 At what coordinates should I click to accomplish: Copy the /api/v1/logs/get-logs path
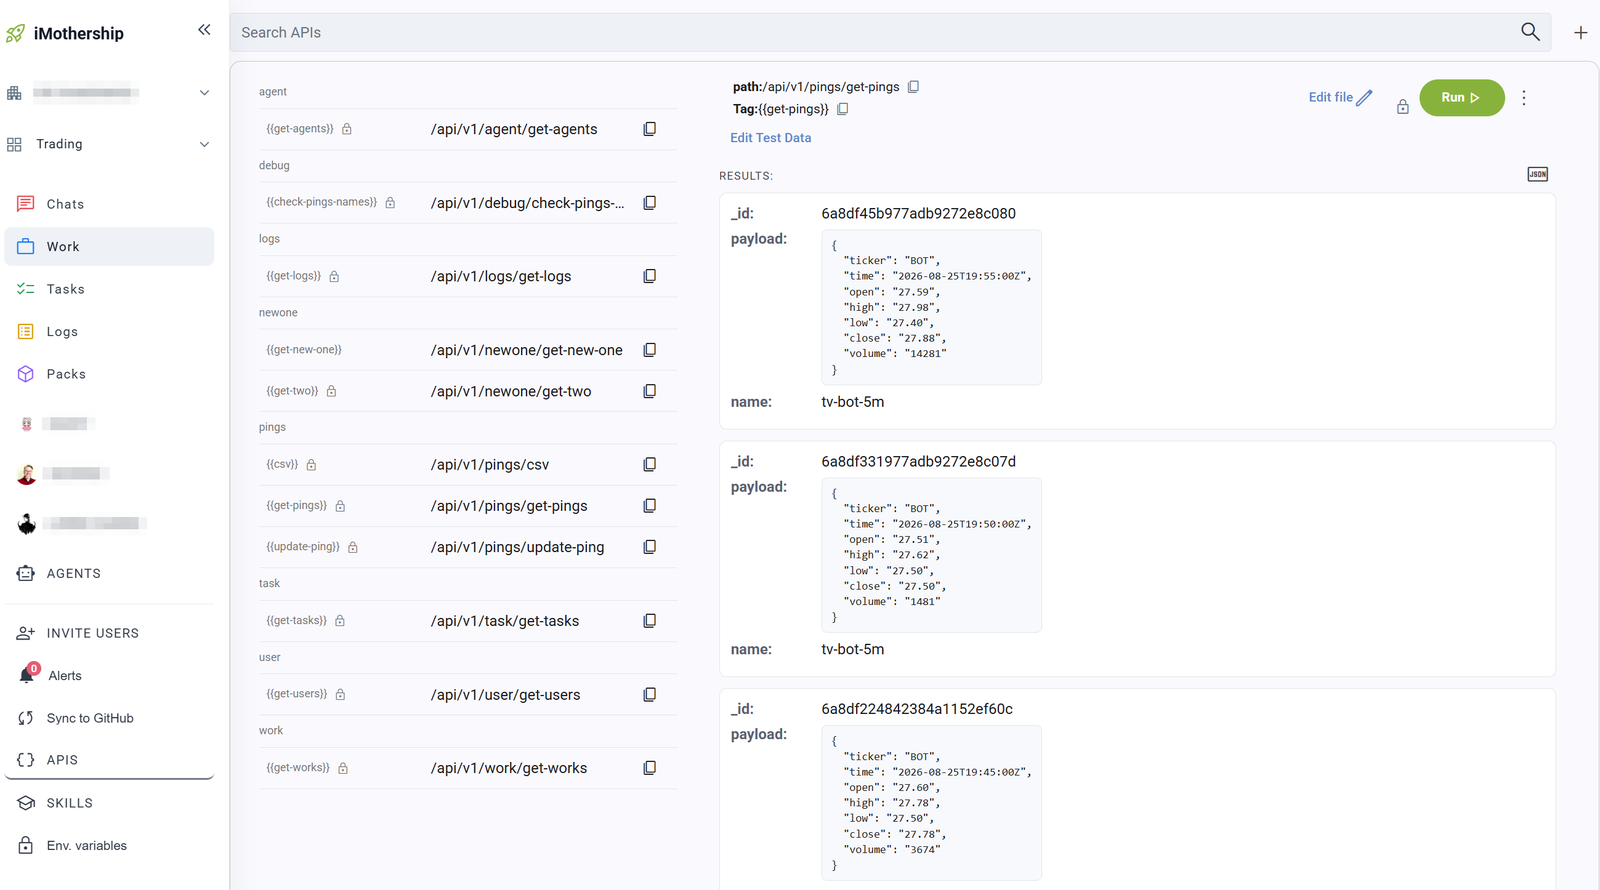pyautogui.click(x=650, y=276)
